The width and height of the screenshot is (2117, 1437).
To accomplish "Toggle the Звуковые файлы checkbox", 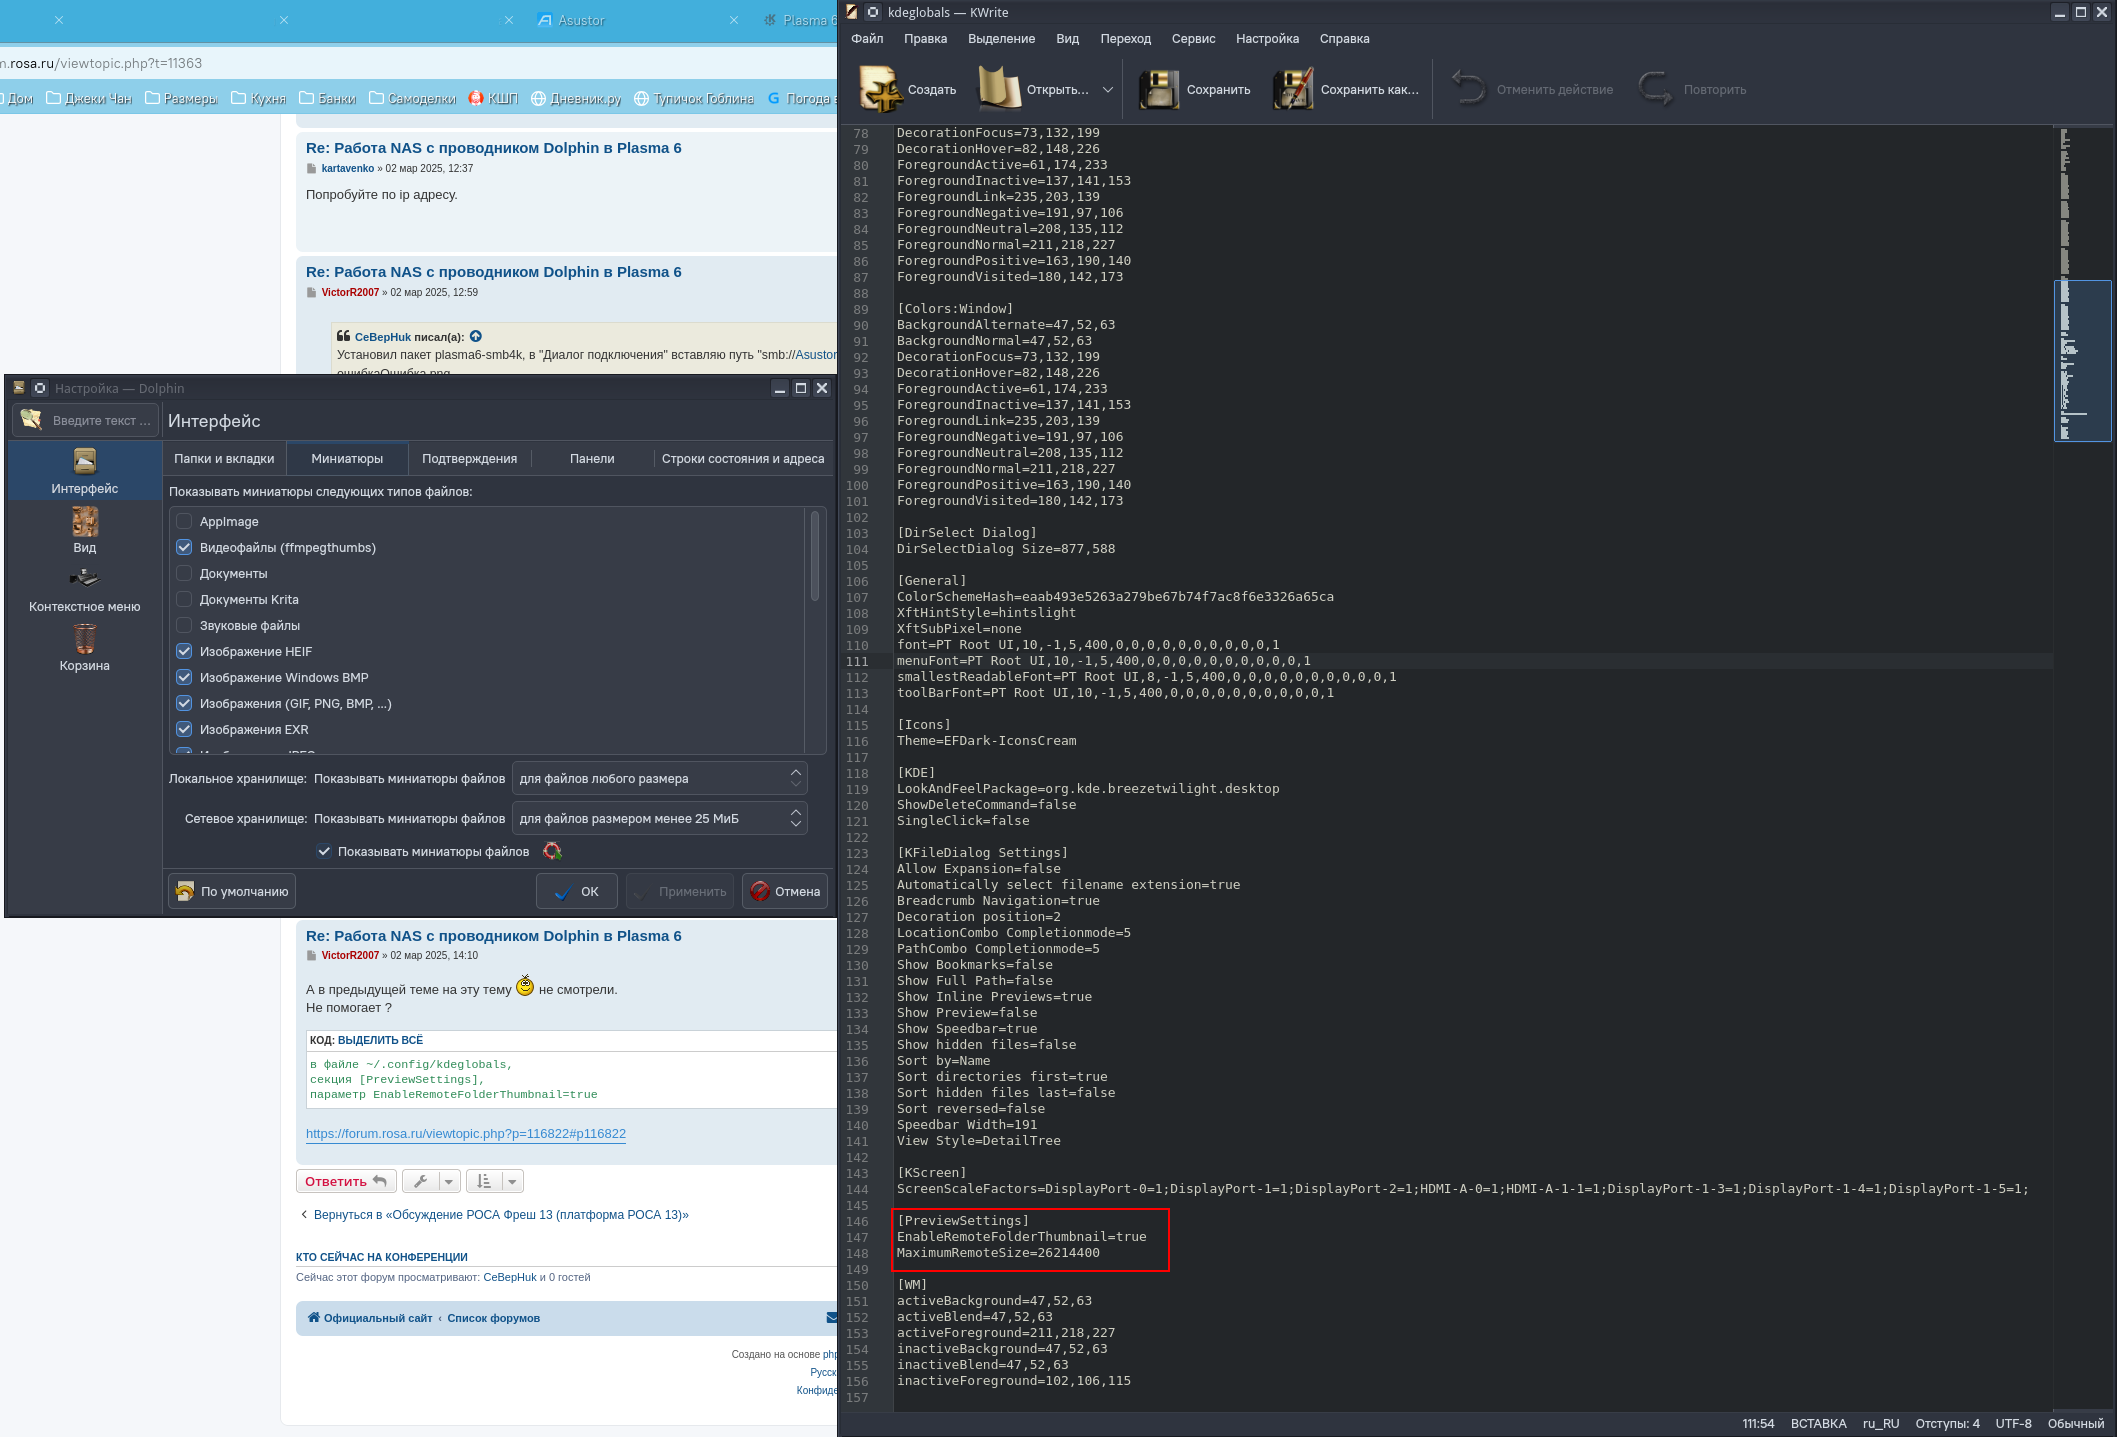I will tap(184, 625).
